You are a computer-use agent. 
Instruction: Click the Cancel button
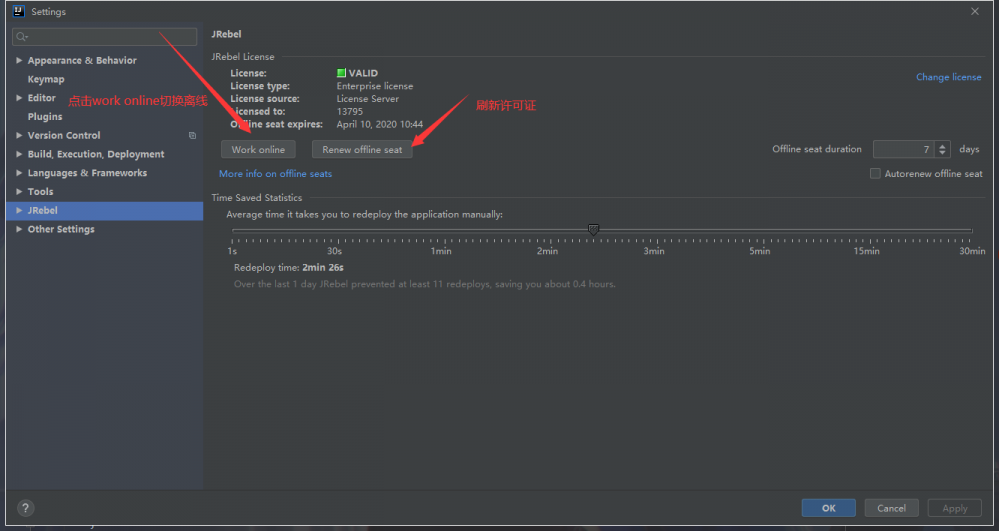pyautogui.click(x=891, y=508)
